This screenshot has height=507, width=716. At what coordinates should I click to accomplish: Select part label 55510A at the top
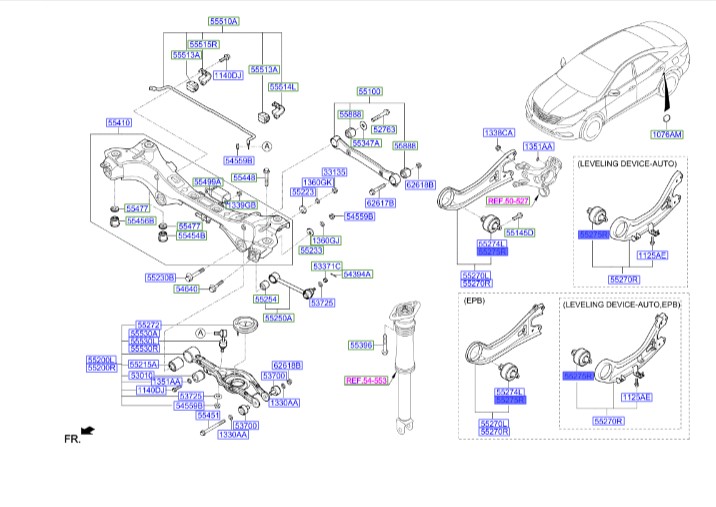pyautogui.click(x=224, y=21)
